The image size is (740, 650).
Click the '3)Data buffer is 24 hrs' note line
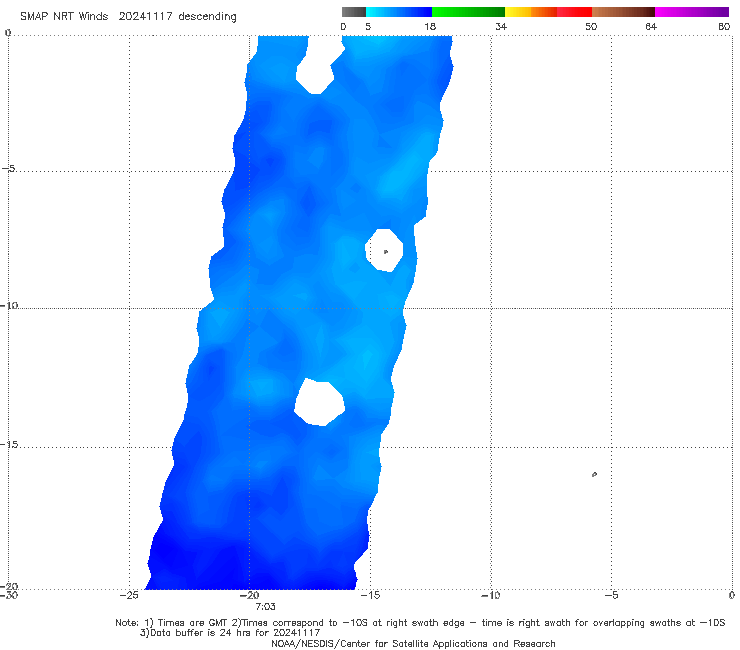click(230, 633)
